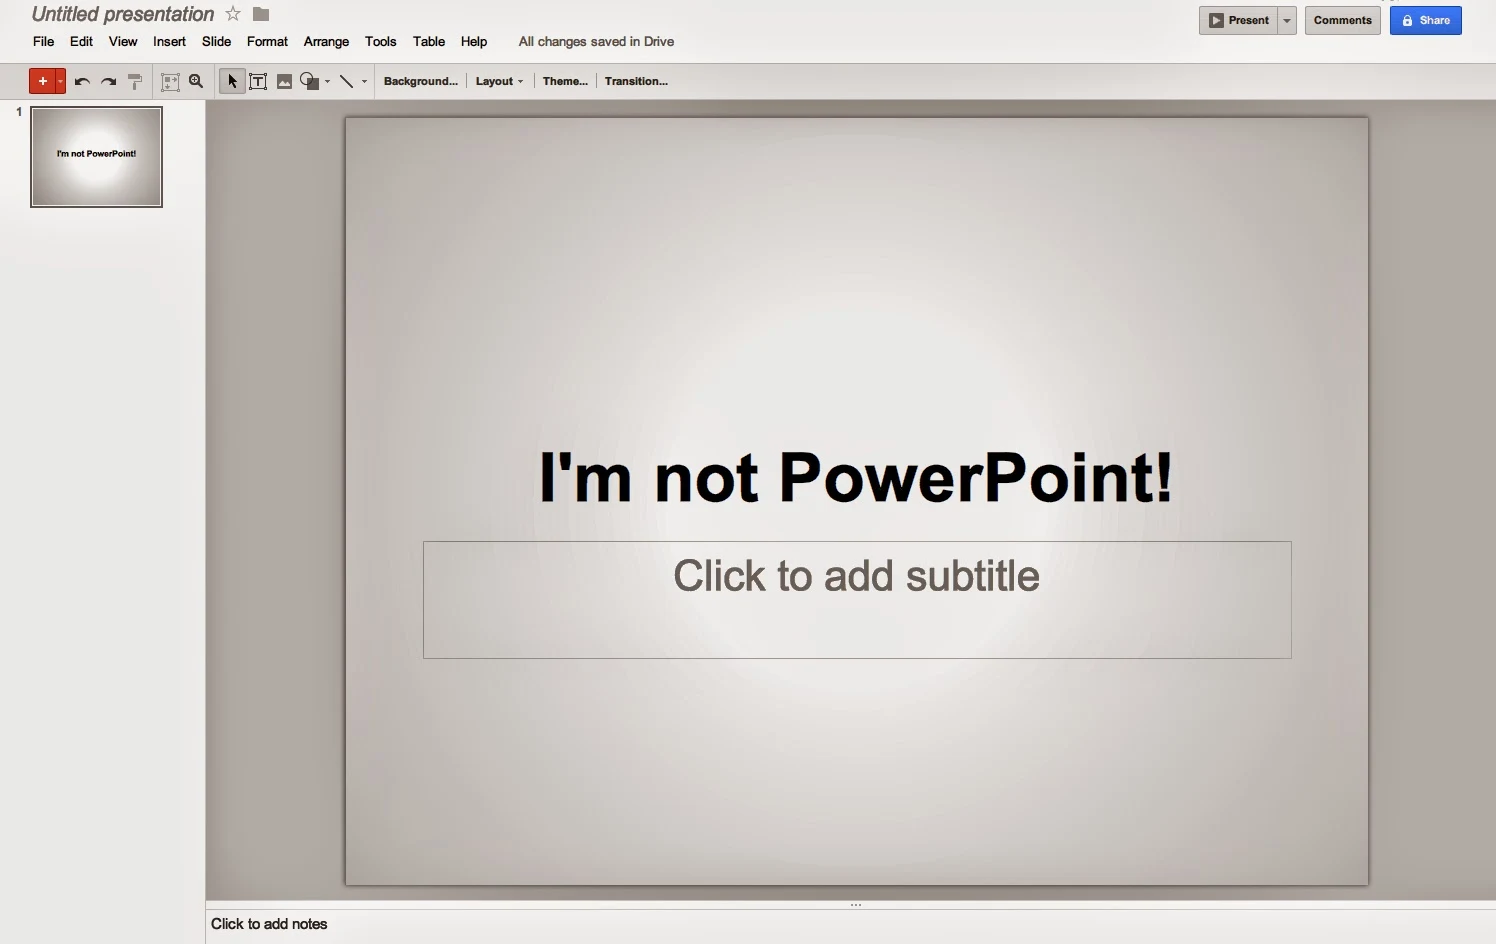Screen dimensions: 1496x944
Task: Open the Table menu
Action: tap(428, 42)
